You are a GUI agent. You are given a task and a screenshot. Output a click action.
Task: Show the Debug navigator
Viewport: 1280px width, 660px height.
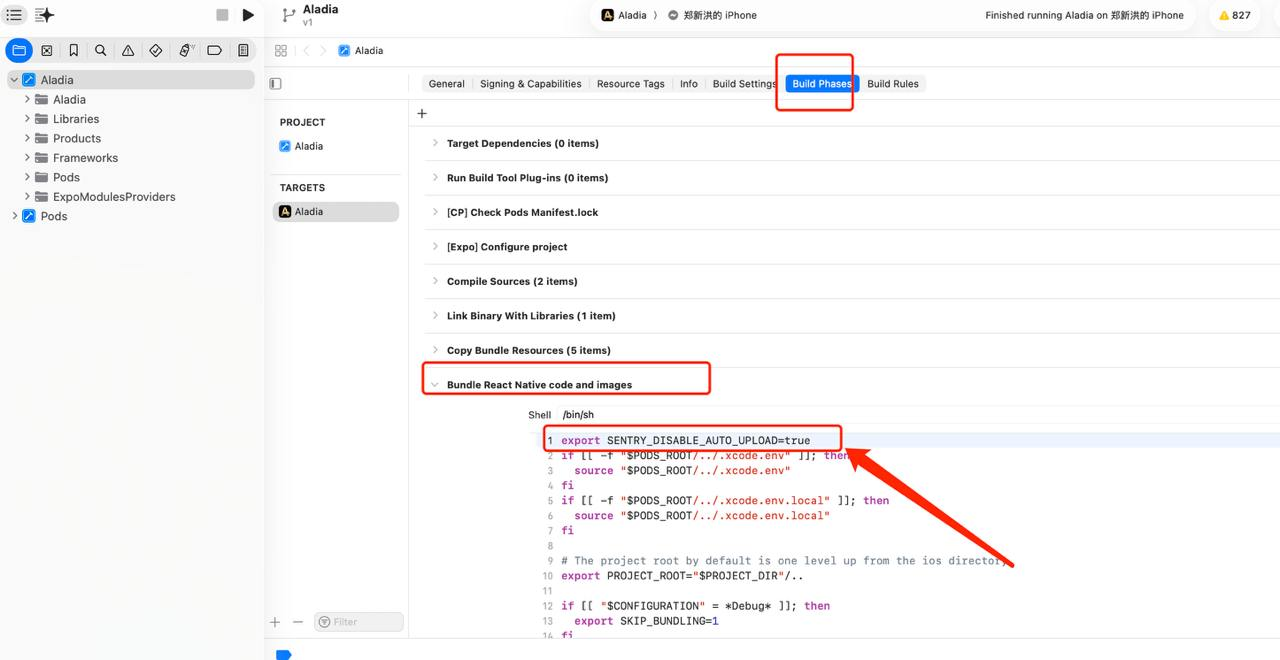point(186,50)
